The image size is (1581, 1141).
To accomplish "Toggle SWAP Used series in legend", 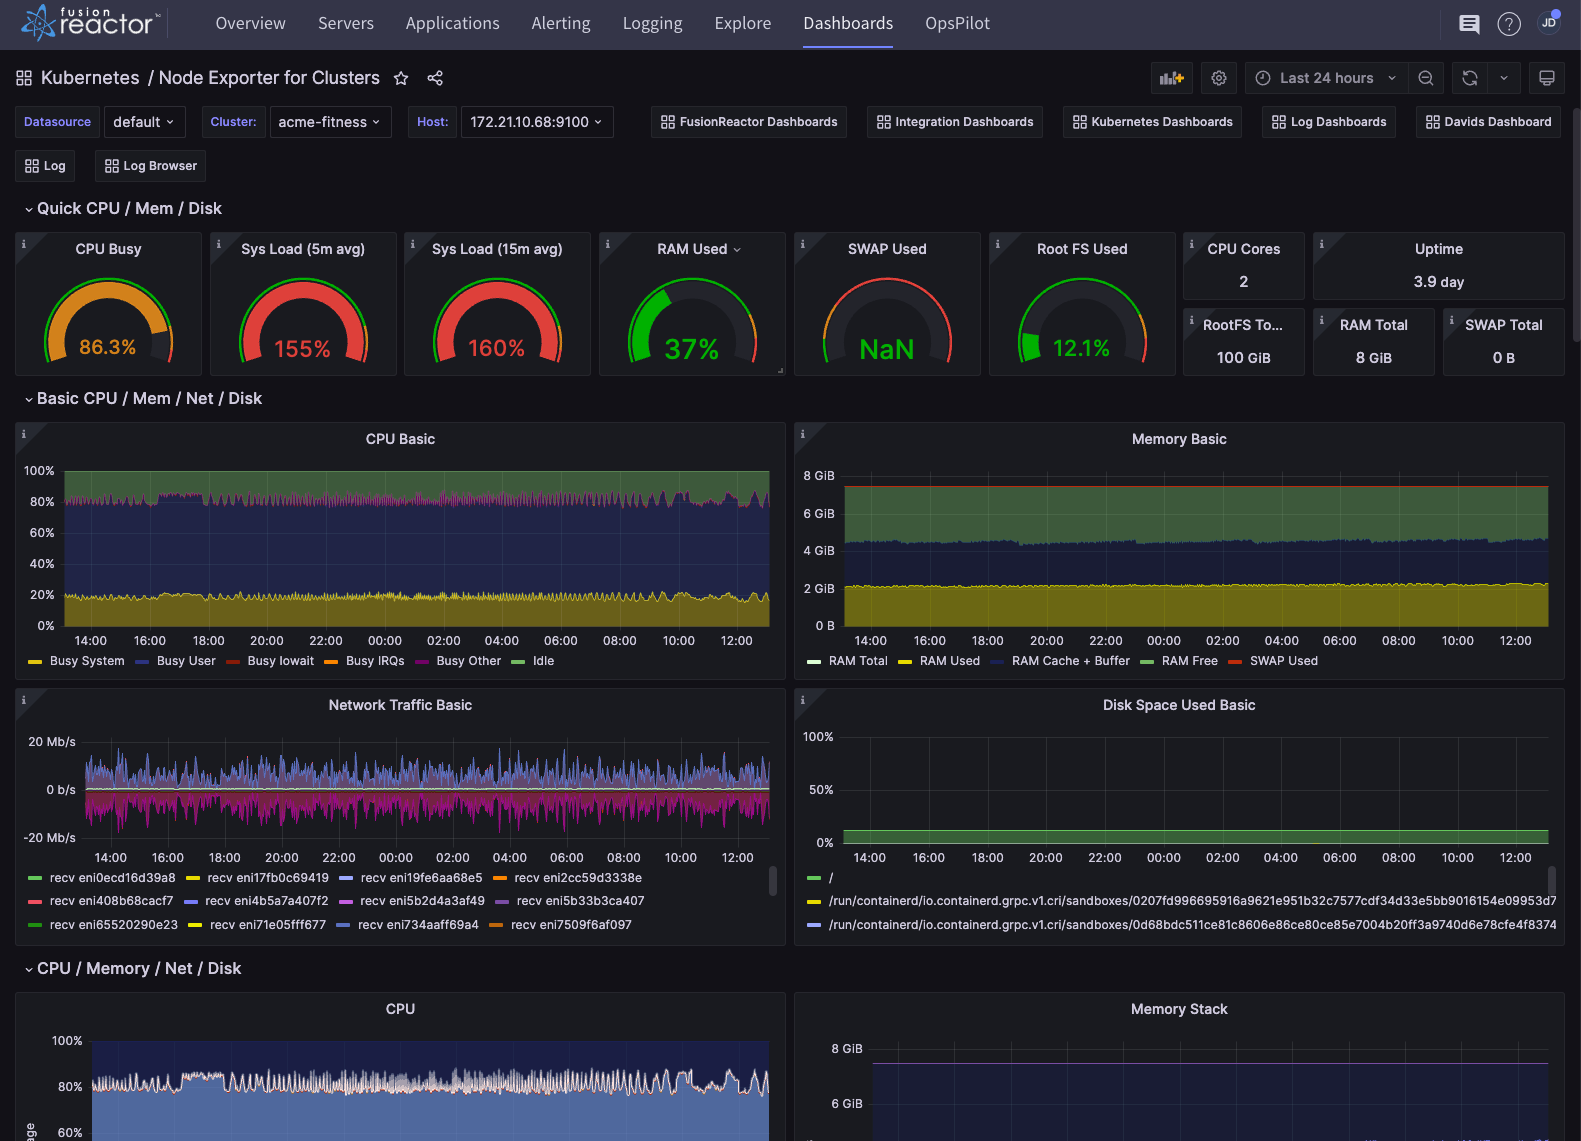I will (1283, 661).
